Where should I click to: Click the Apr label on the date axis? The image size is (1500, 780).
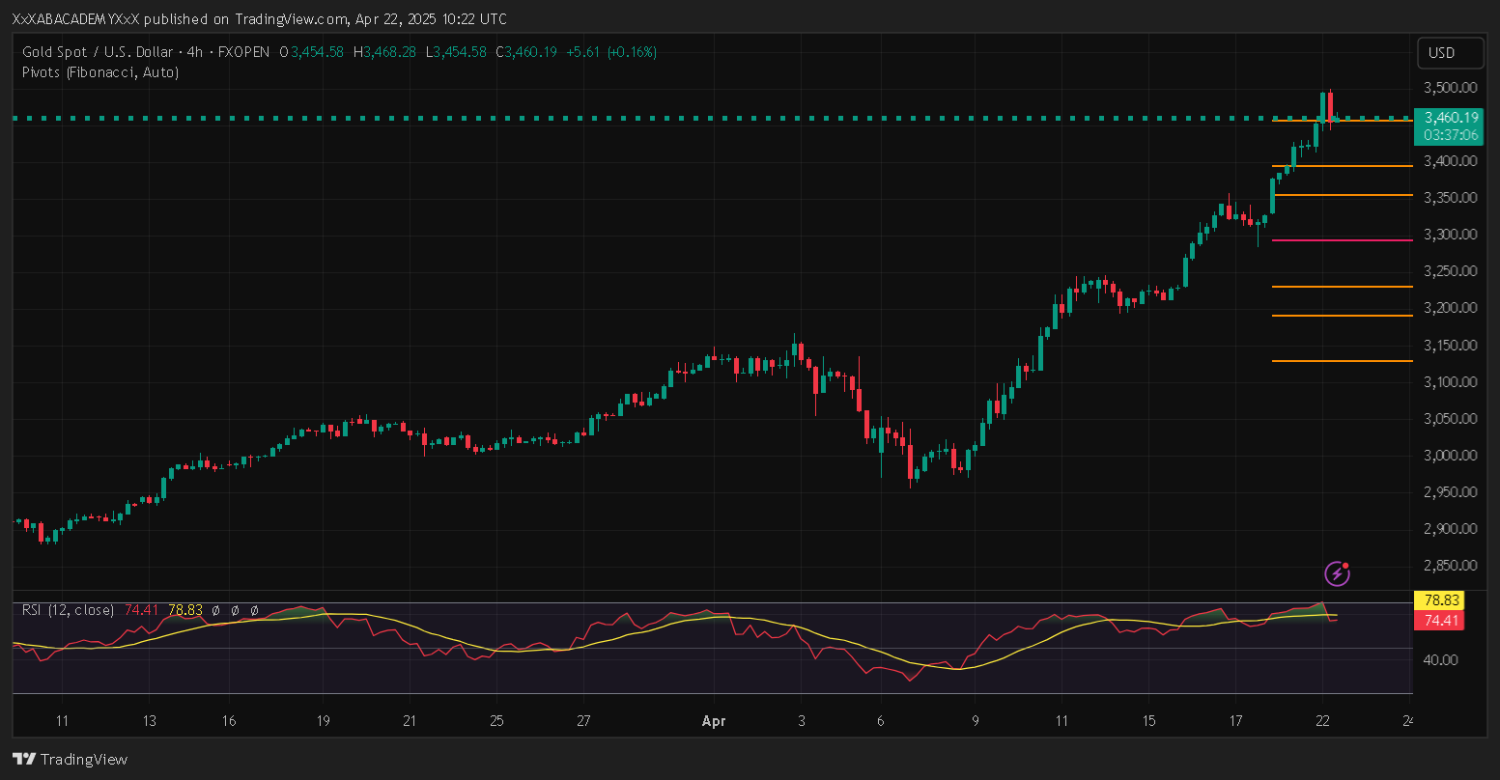tap(713, 721)
